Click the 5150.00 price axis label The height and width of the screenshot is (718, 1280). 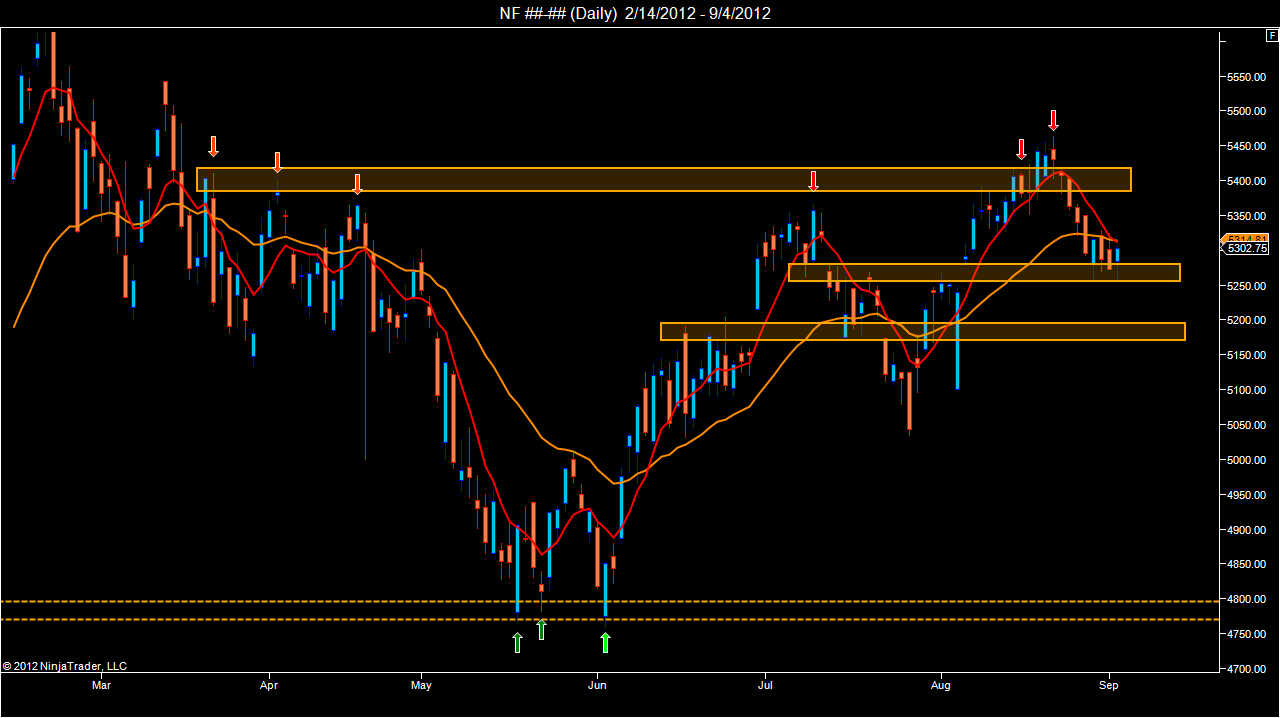[x=1247, y=355]
